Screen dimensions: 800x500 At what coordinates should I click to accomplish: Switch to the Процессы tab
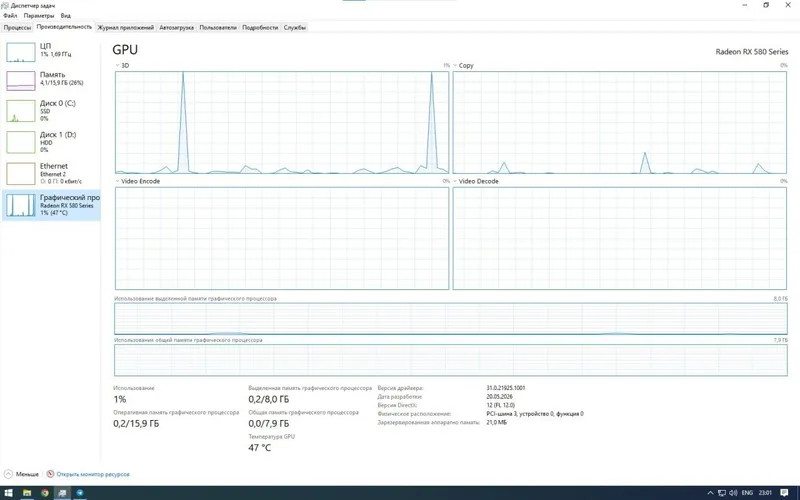[x=17, y=28]
